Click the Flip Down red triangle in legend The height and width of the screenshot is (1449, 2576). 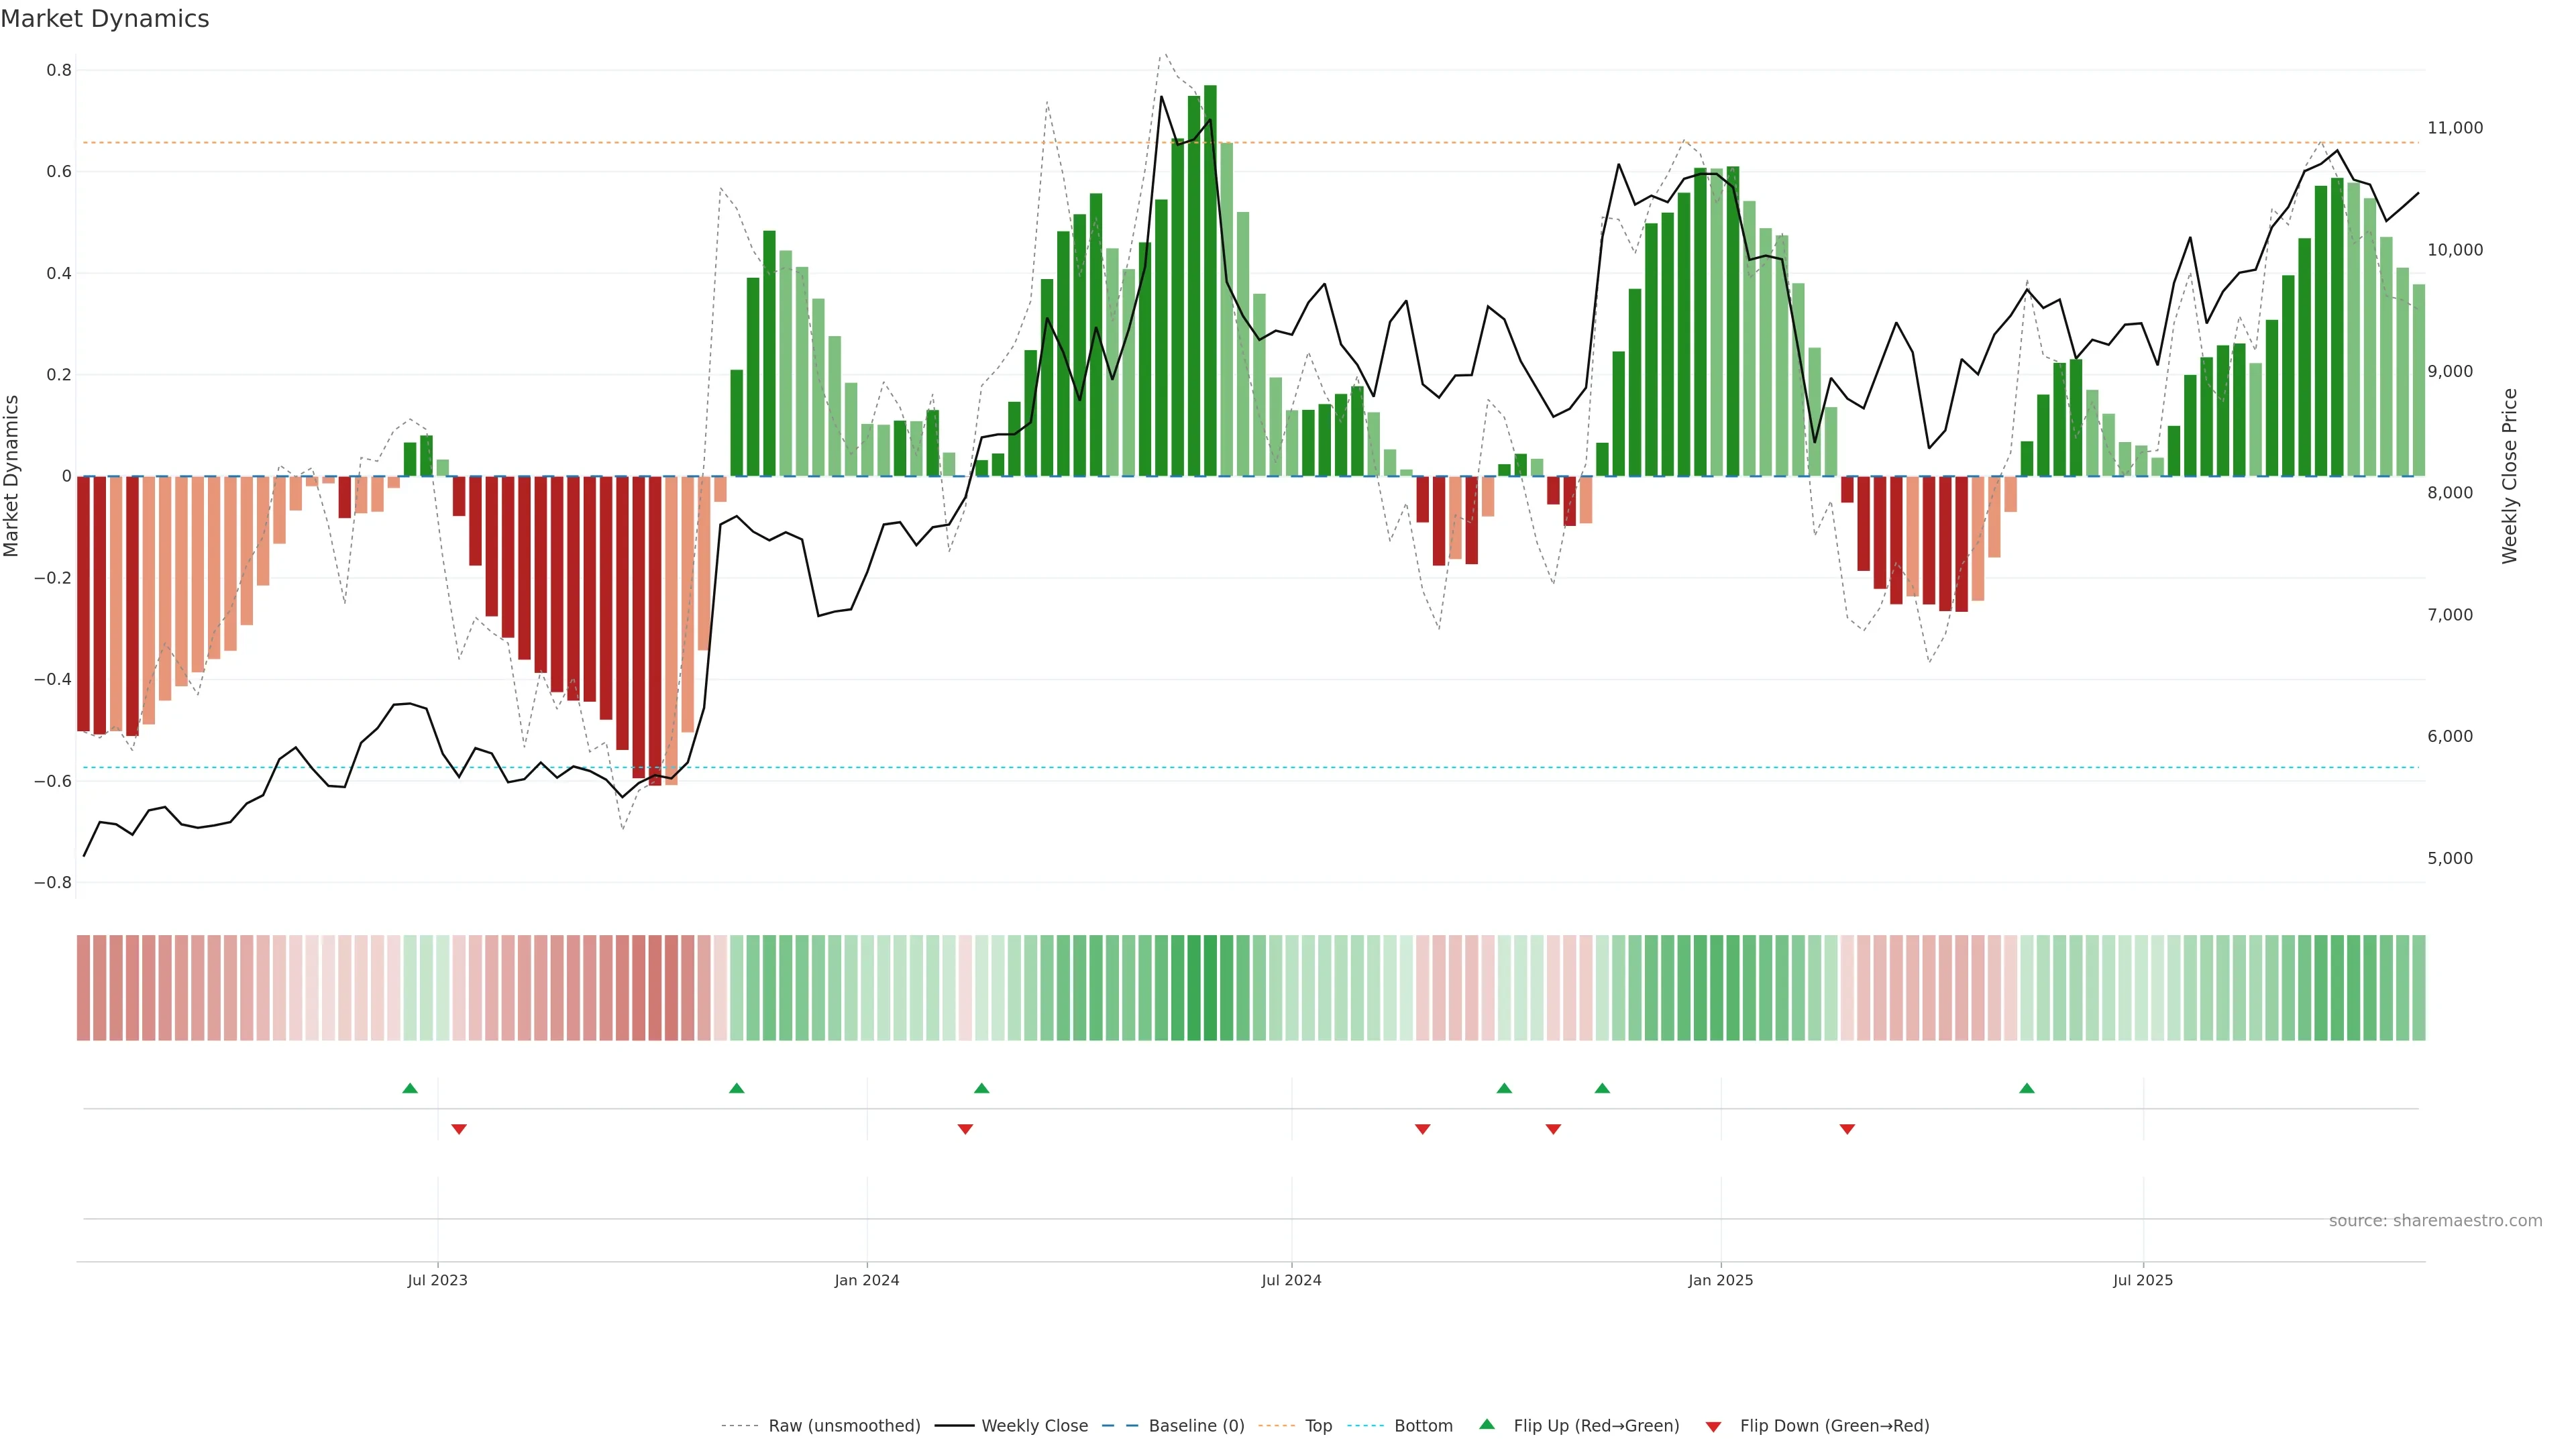(1713, 1426)
